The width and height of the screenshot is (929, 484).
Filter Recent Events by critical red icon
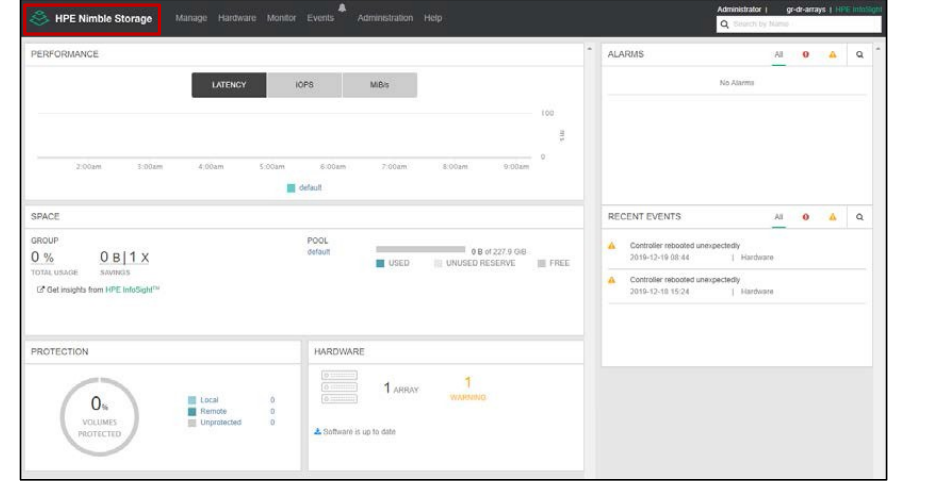tap(806, 217)
